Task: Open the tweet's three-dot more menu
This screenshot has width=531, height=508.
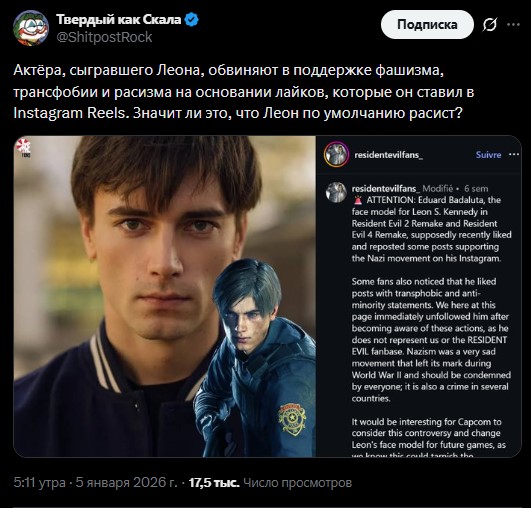Action: pyautogui.click(x=513, y=24)
